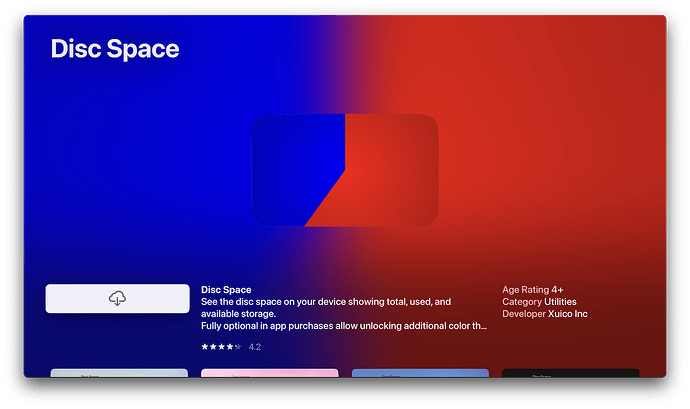
Task: Open the pink screenshot thumbnail
Action: pos(270,373)
